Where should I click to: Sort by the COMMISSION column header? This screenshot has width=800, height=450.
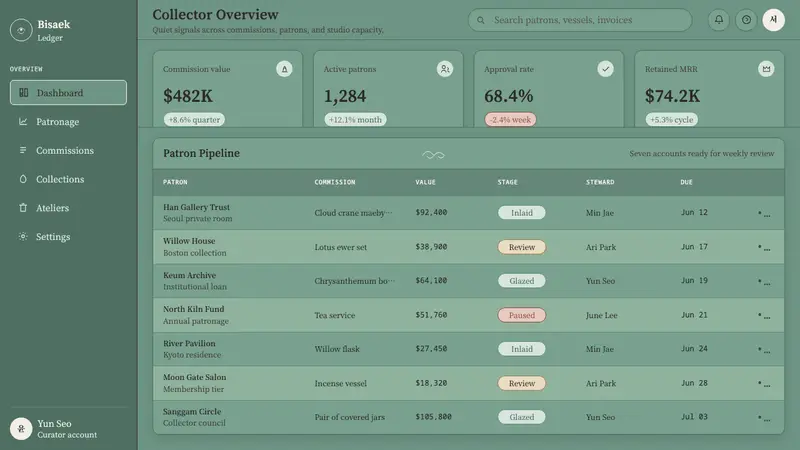pyautogui.click(x=335, y=182)
